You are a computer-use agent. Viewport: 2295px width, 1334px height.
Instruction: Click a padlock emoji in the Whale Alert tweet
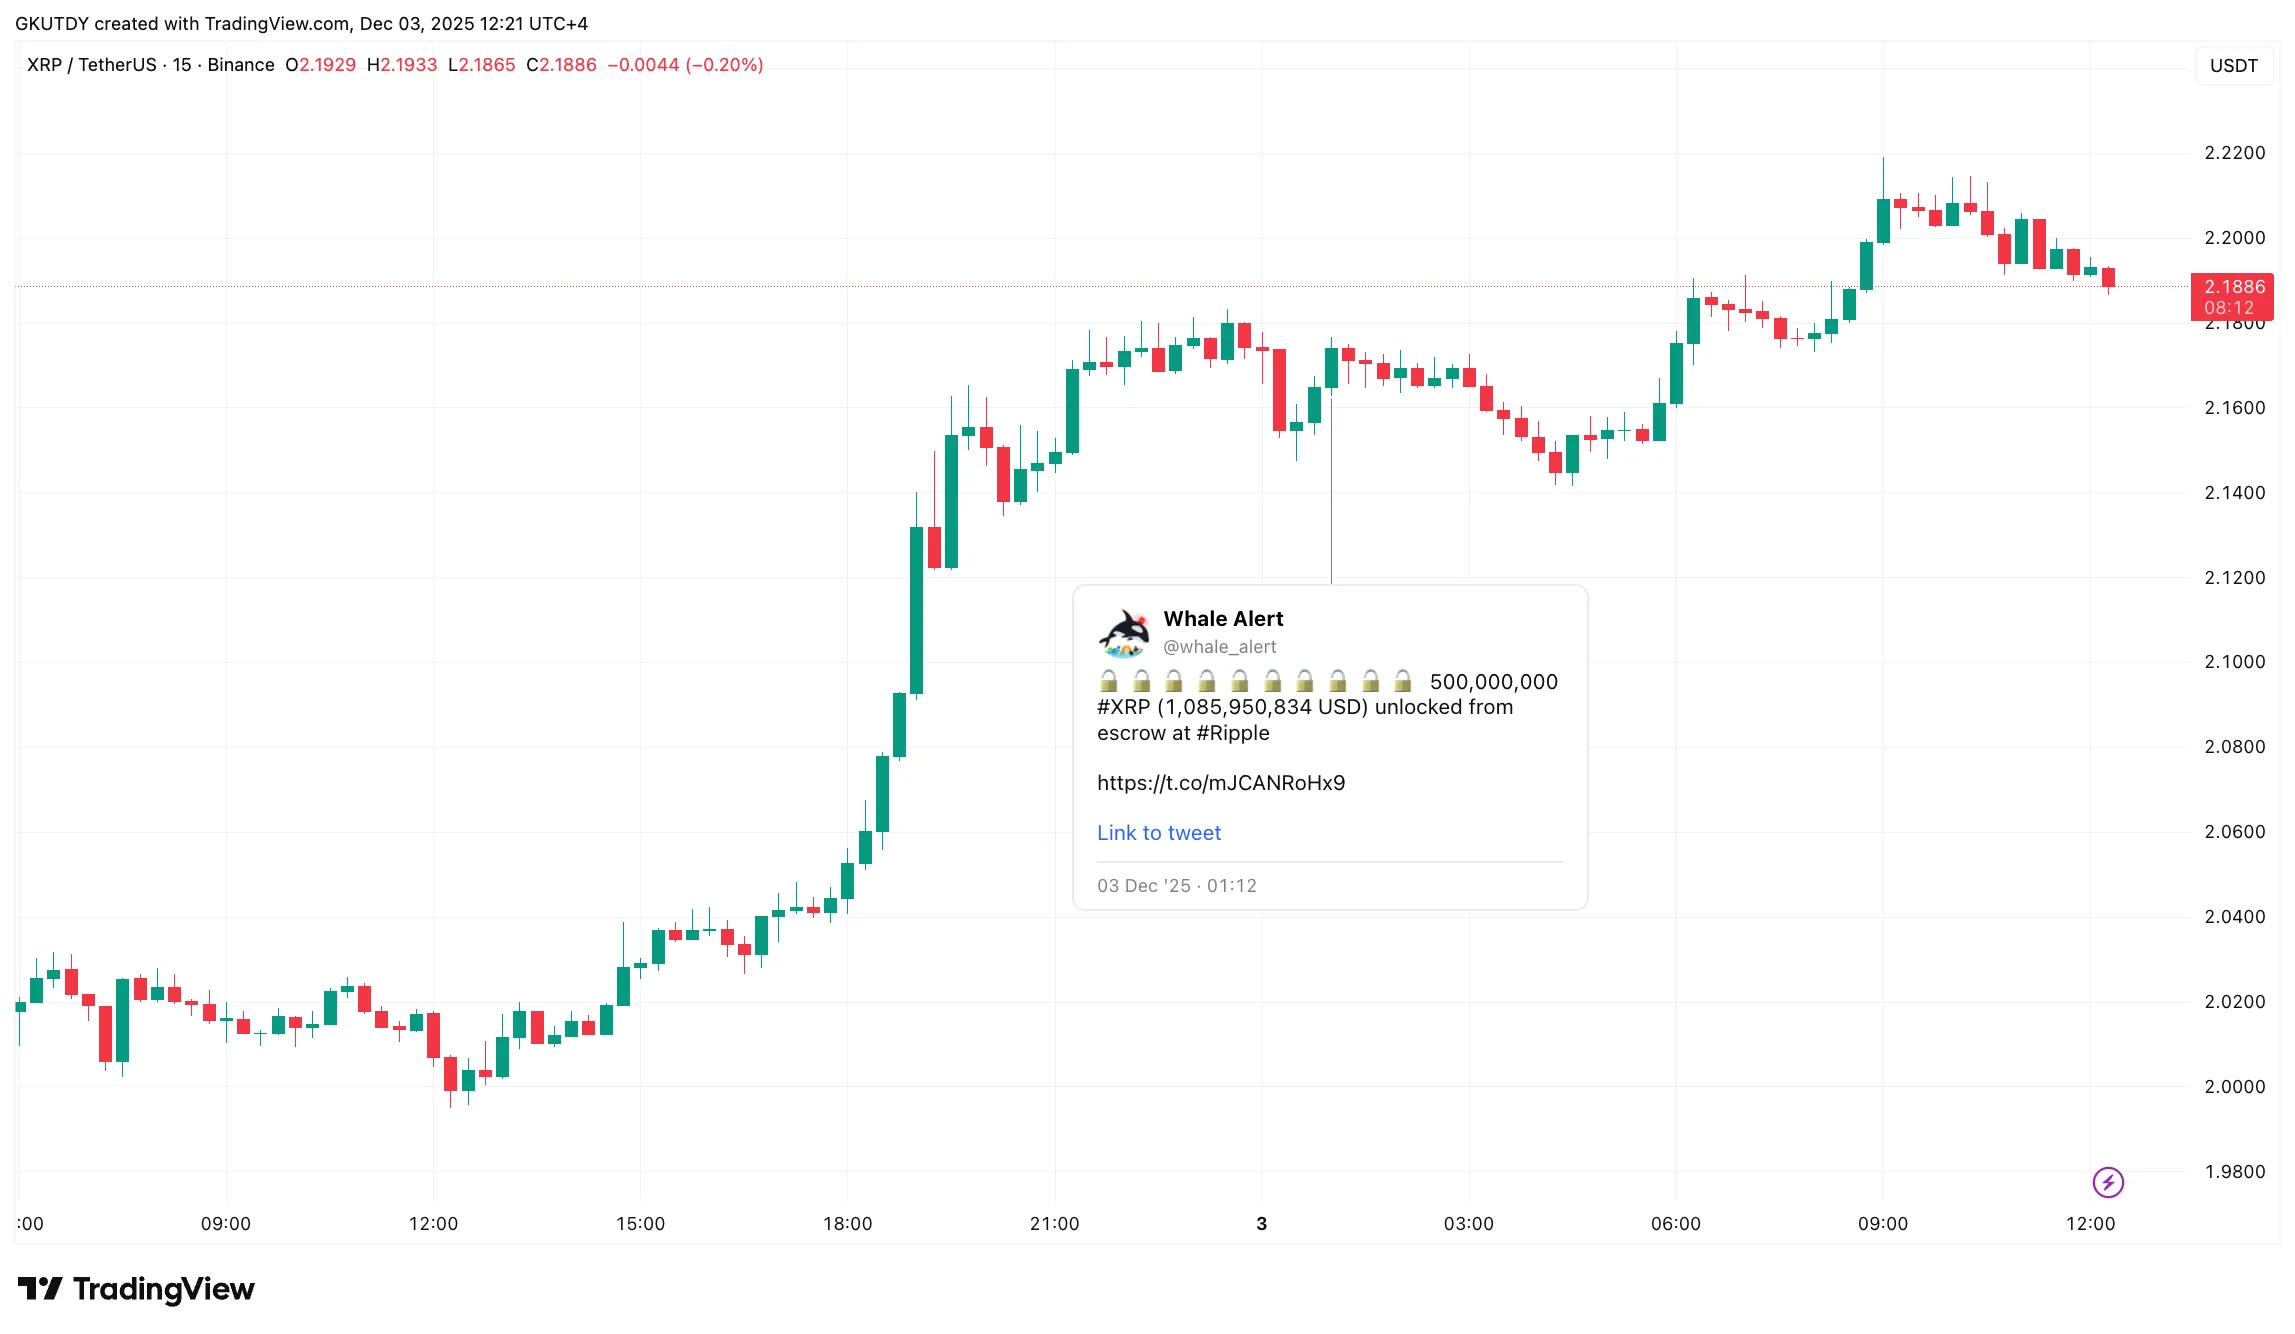tap(1110, 681)
